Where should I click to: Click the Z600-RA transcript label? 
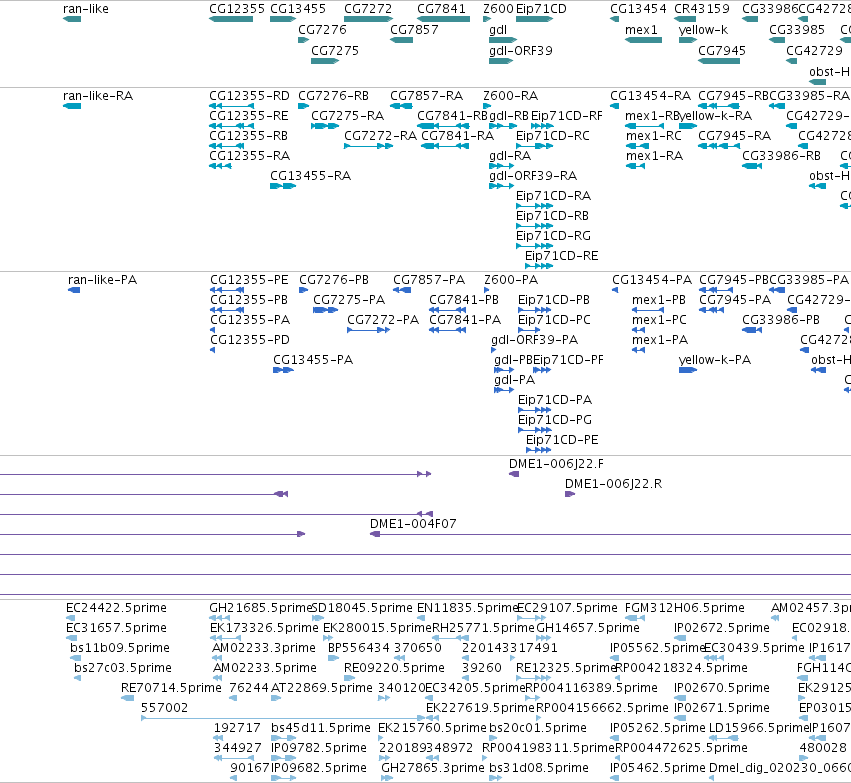pos(511,96)
